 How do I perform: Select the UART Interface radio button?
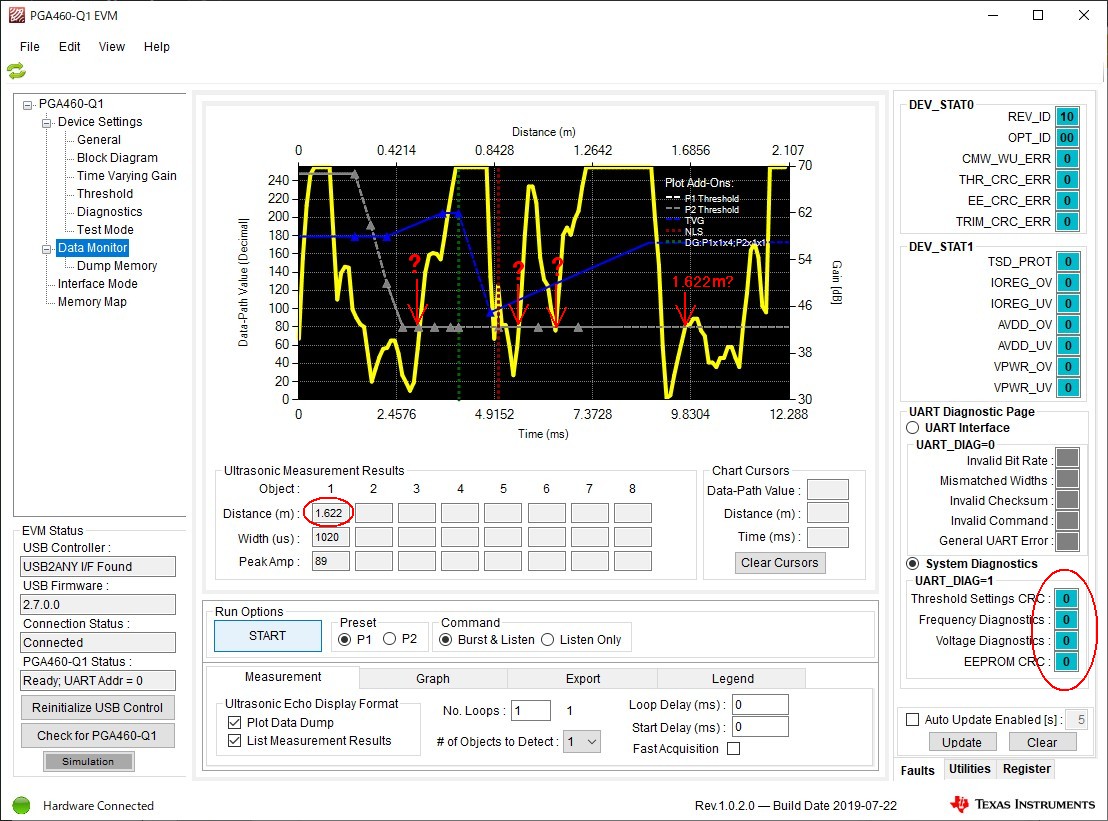(913, 427)
